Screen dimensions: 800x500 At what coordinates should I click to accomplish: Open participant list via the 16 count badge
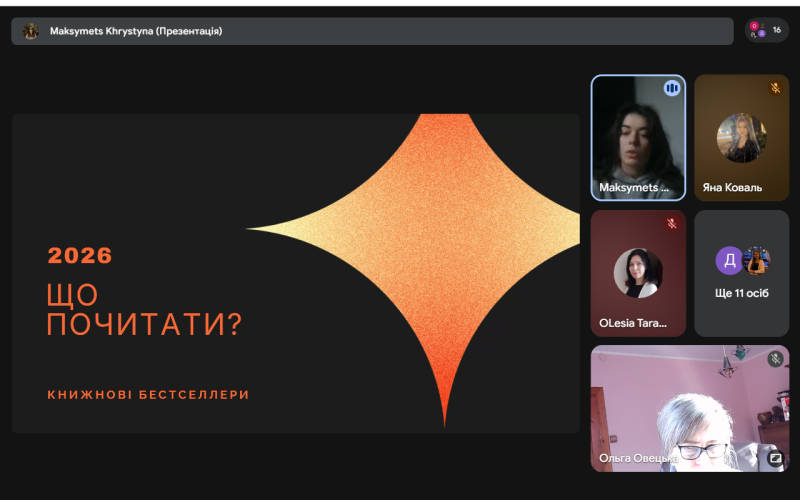click(766, 30)
